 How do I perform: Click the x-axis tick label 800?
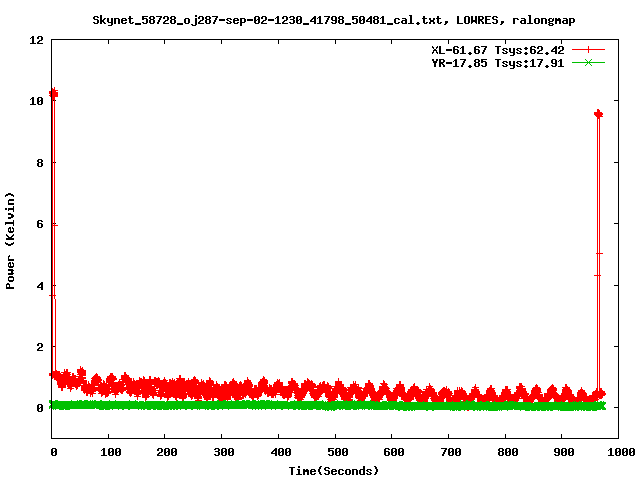pyautogui.click(x=507, y=452)
